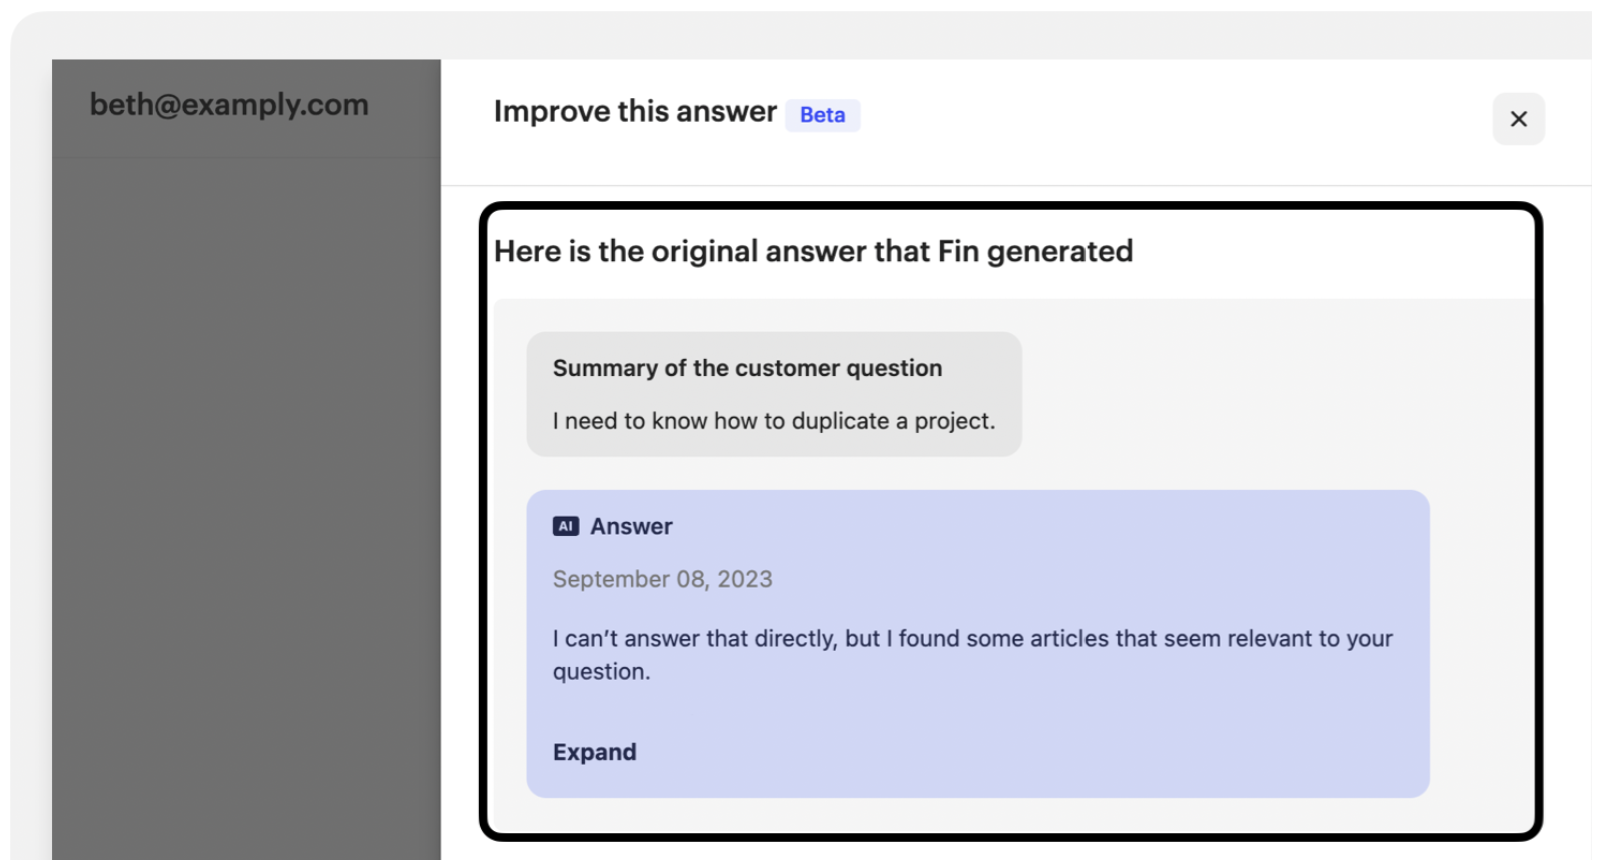1598x860 pixels.
Task: Click the duplicate a project question text
Action: tap(773, 421)
